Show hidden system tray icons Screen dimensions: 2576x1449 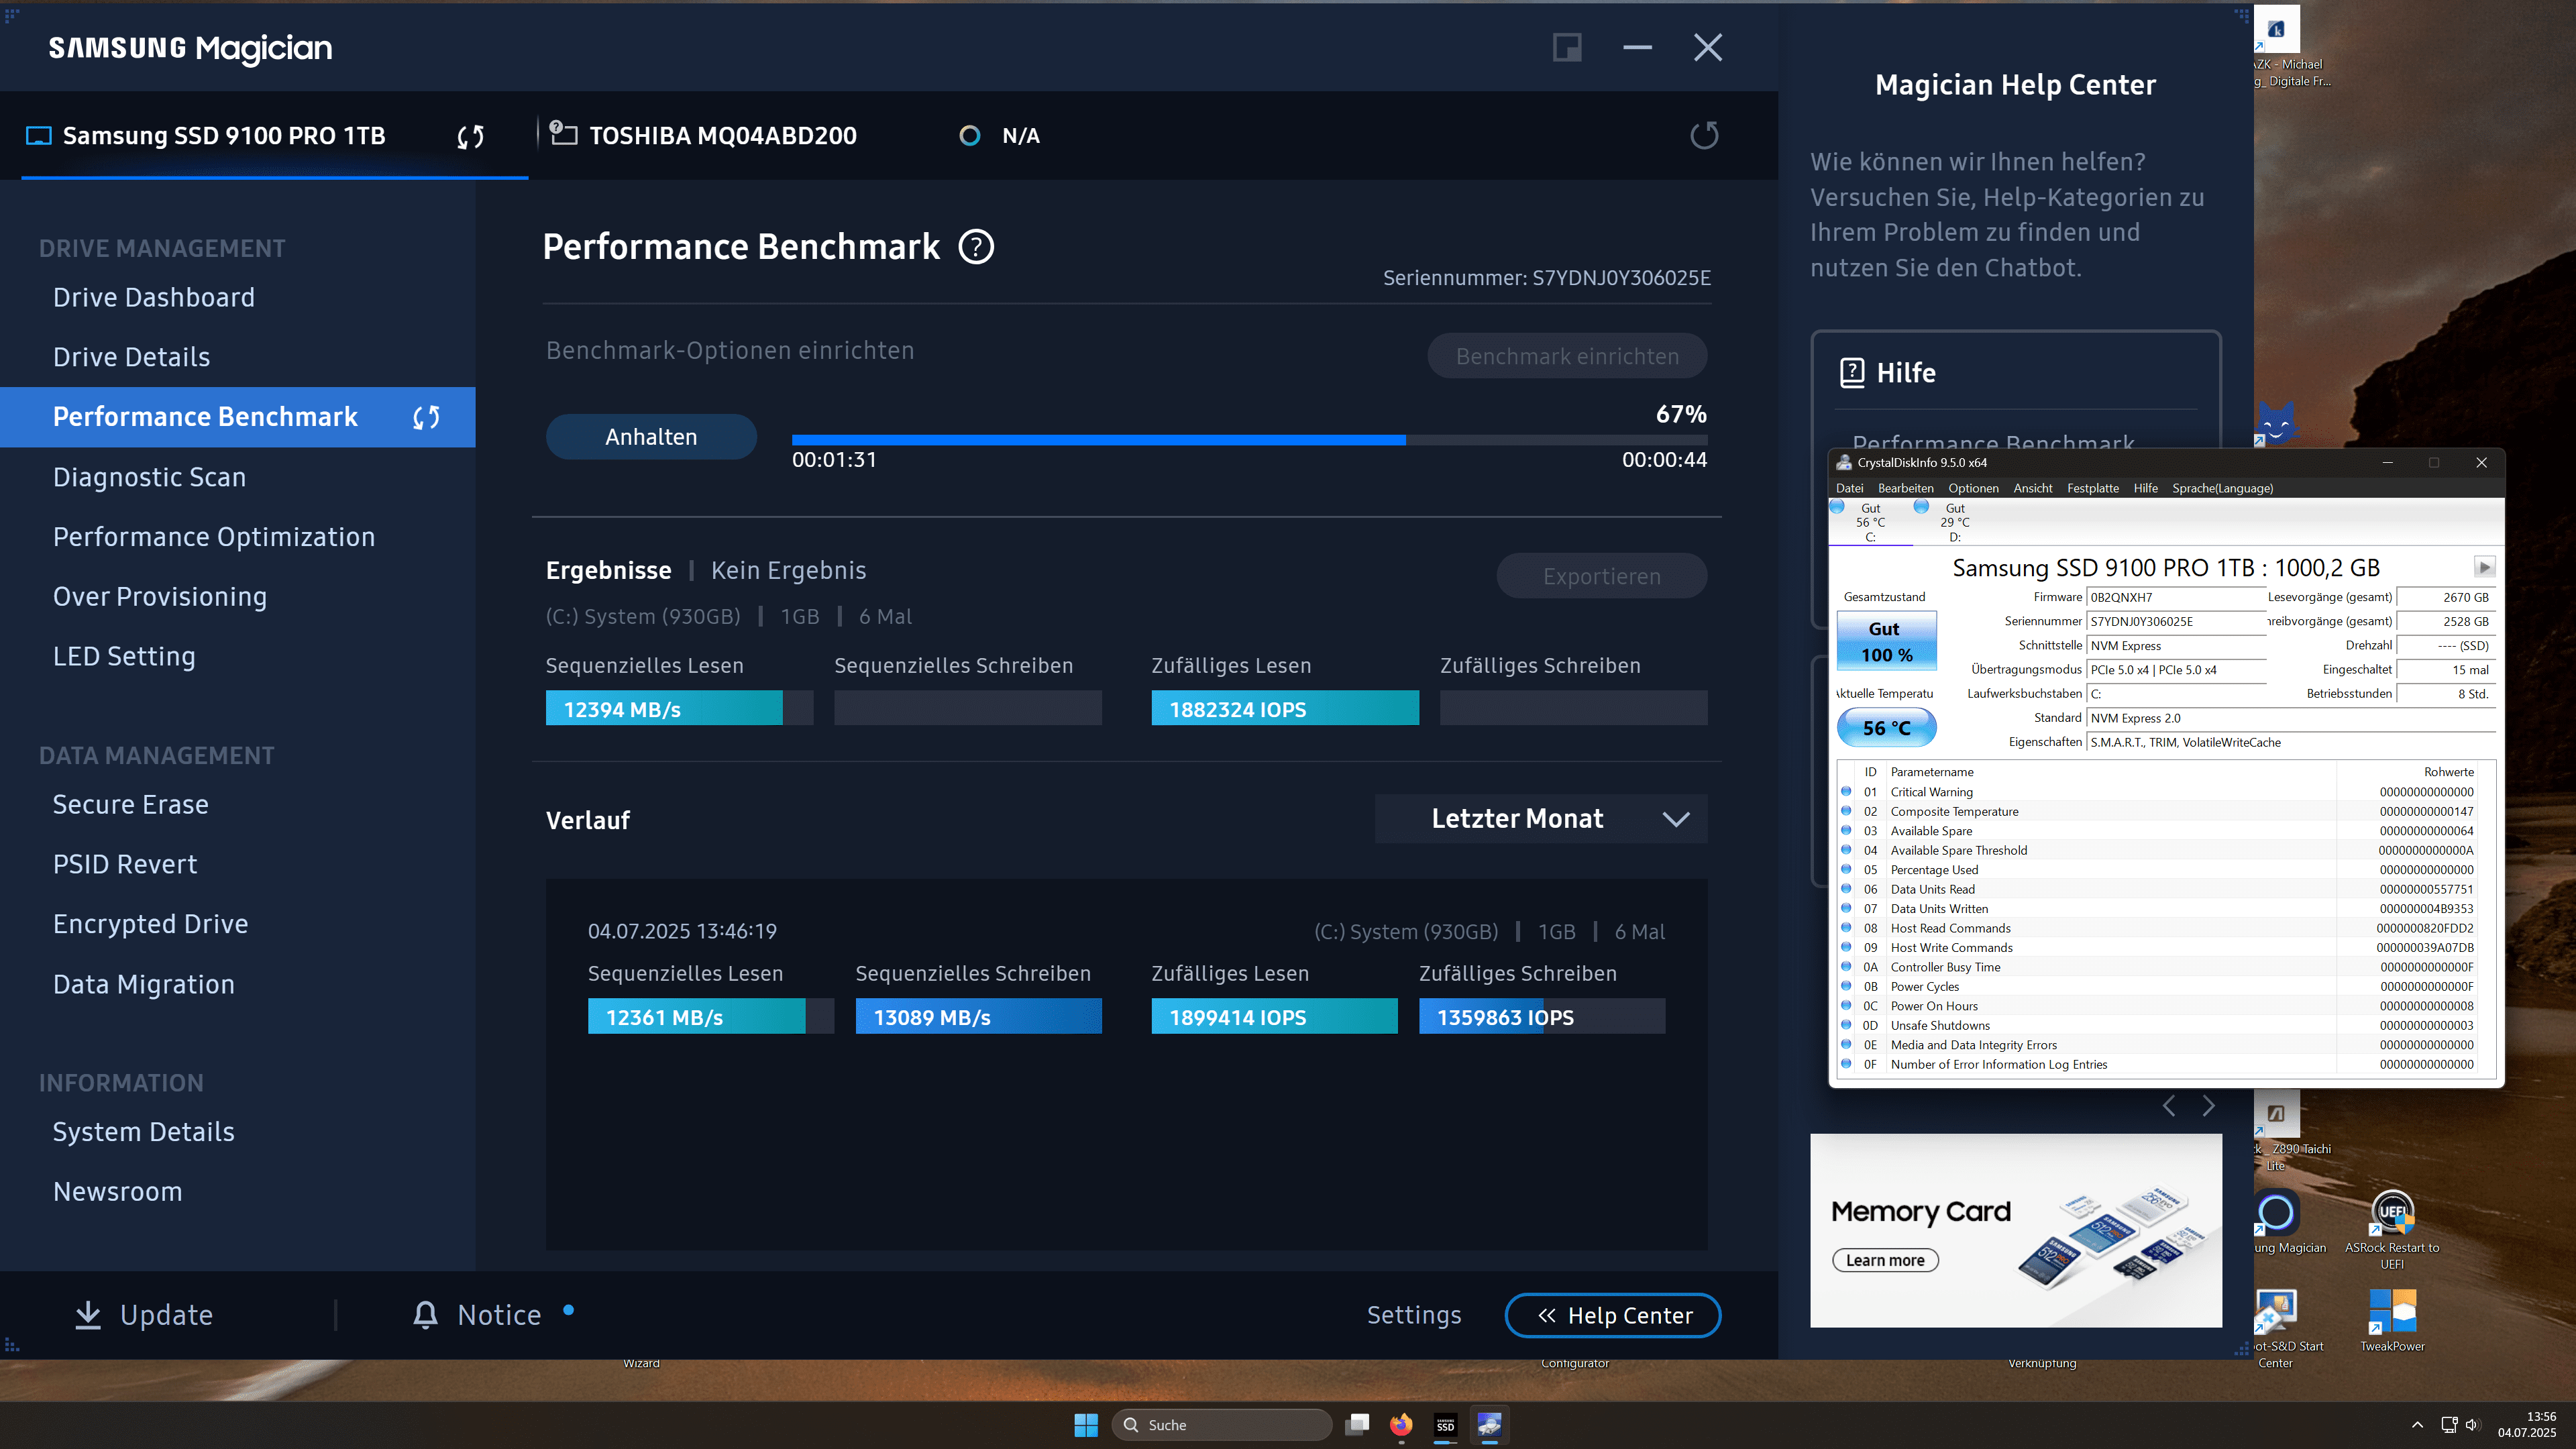tap(2417, 1424)
